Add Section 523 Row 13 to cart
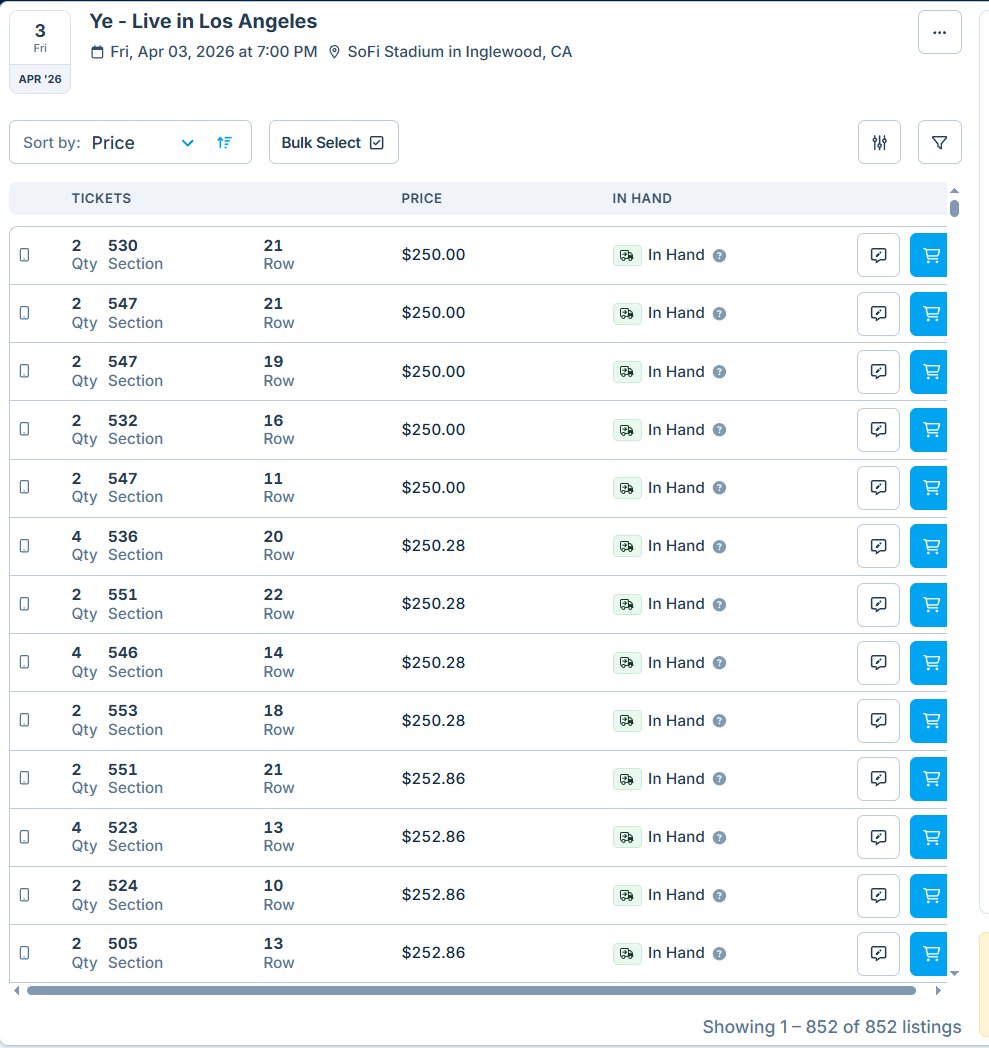Image resolution: width=989 pixels, height=1048 pixels. (928, 837)
